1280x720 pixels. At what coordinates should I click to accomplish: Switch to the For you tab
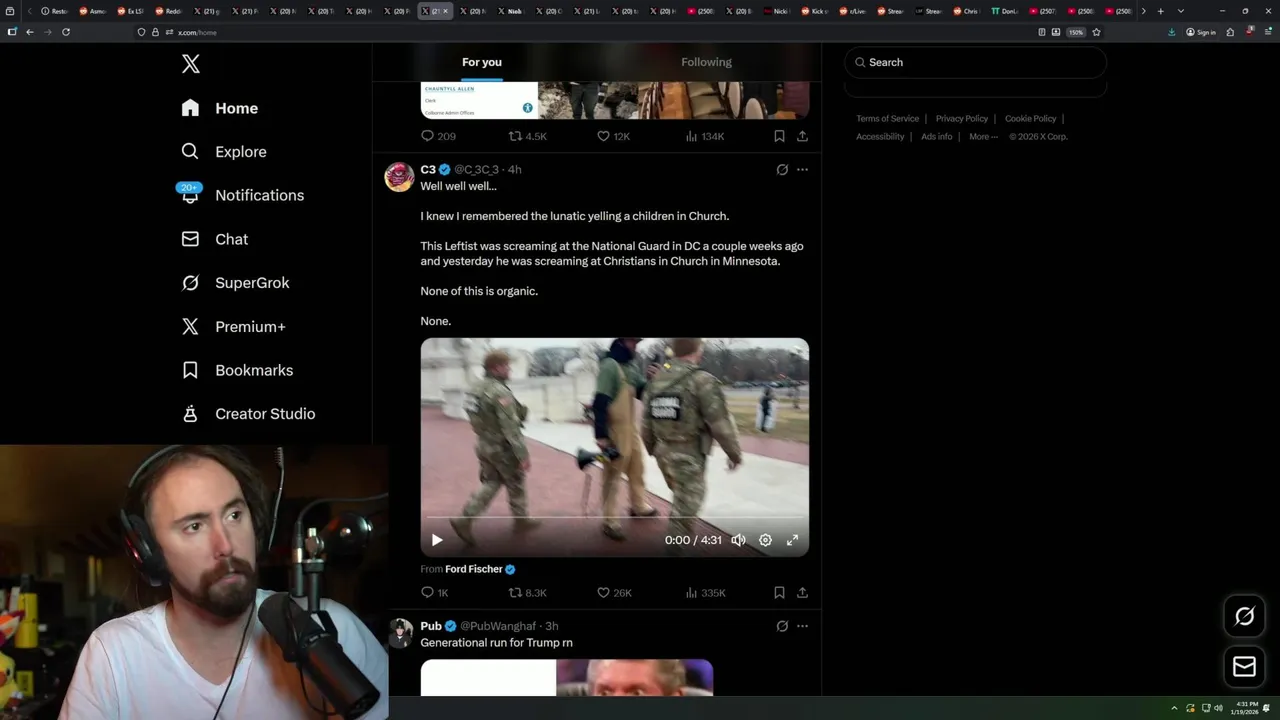[x=482, y=62]
